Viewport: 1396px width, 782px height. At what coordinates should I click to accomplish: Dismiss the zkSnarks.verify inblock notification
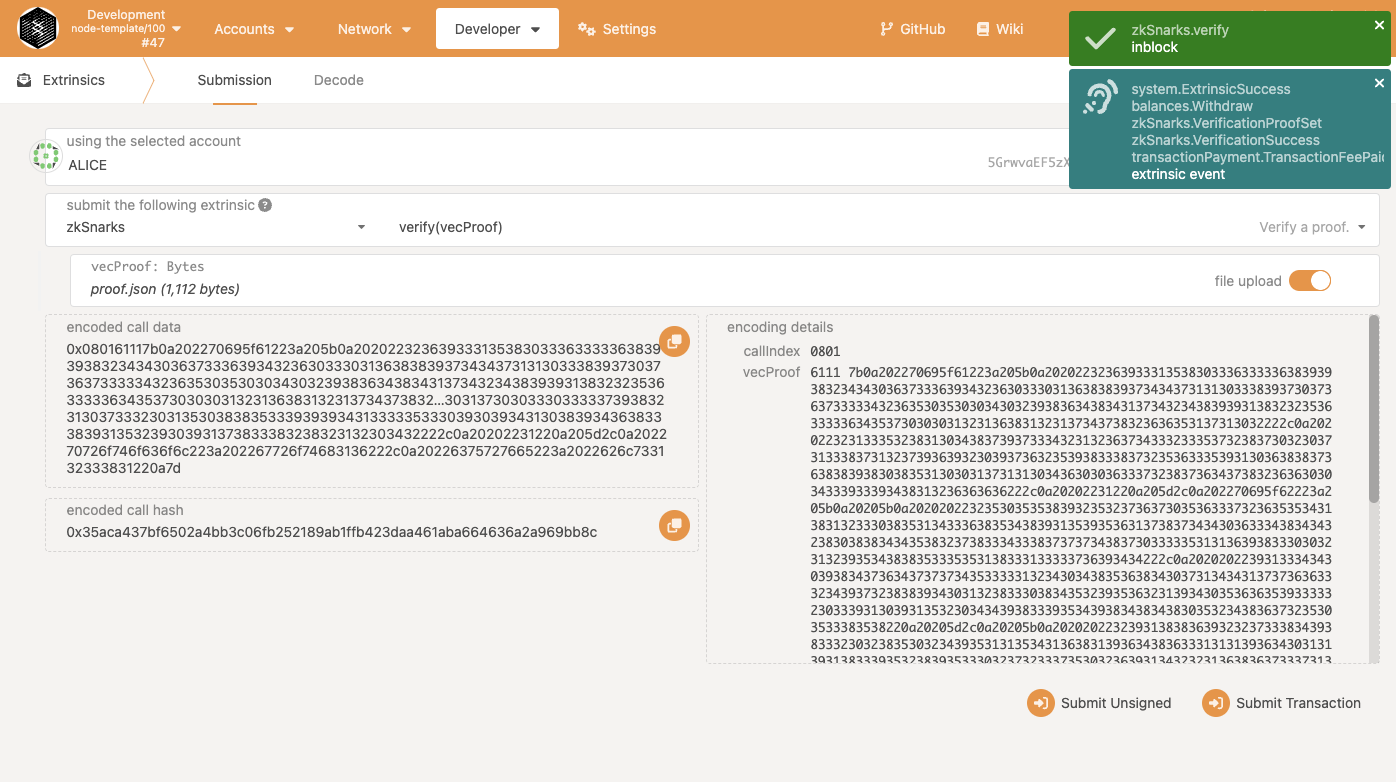pos(1379,26)
